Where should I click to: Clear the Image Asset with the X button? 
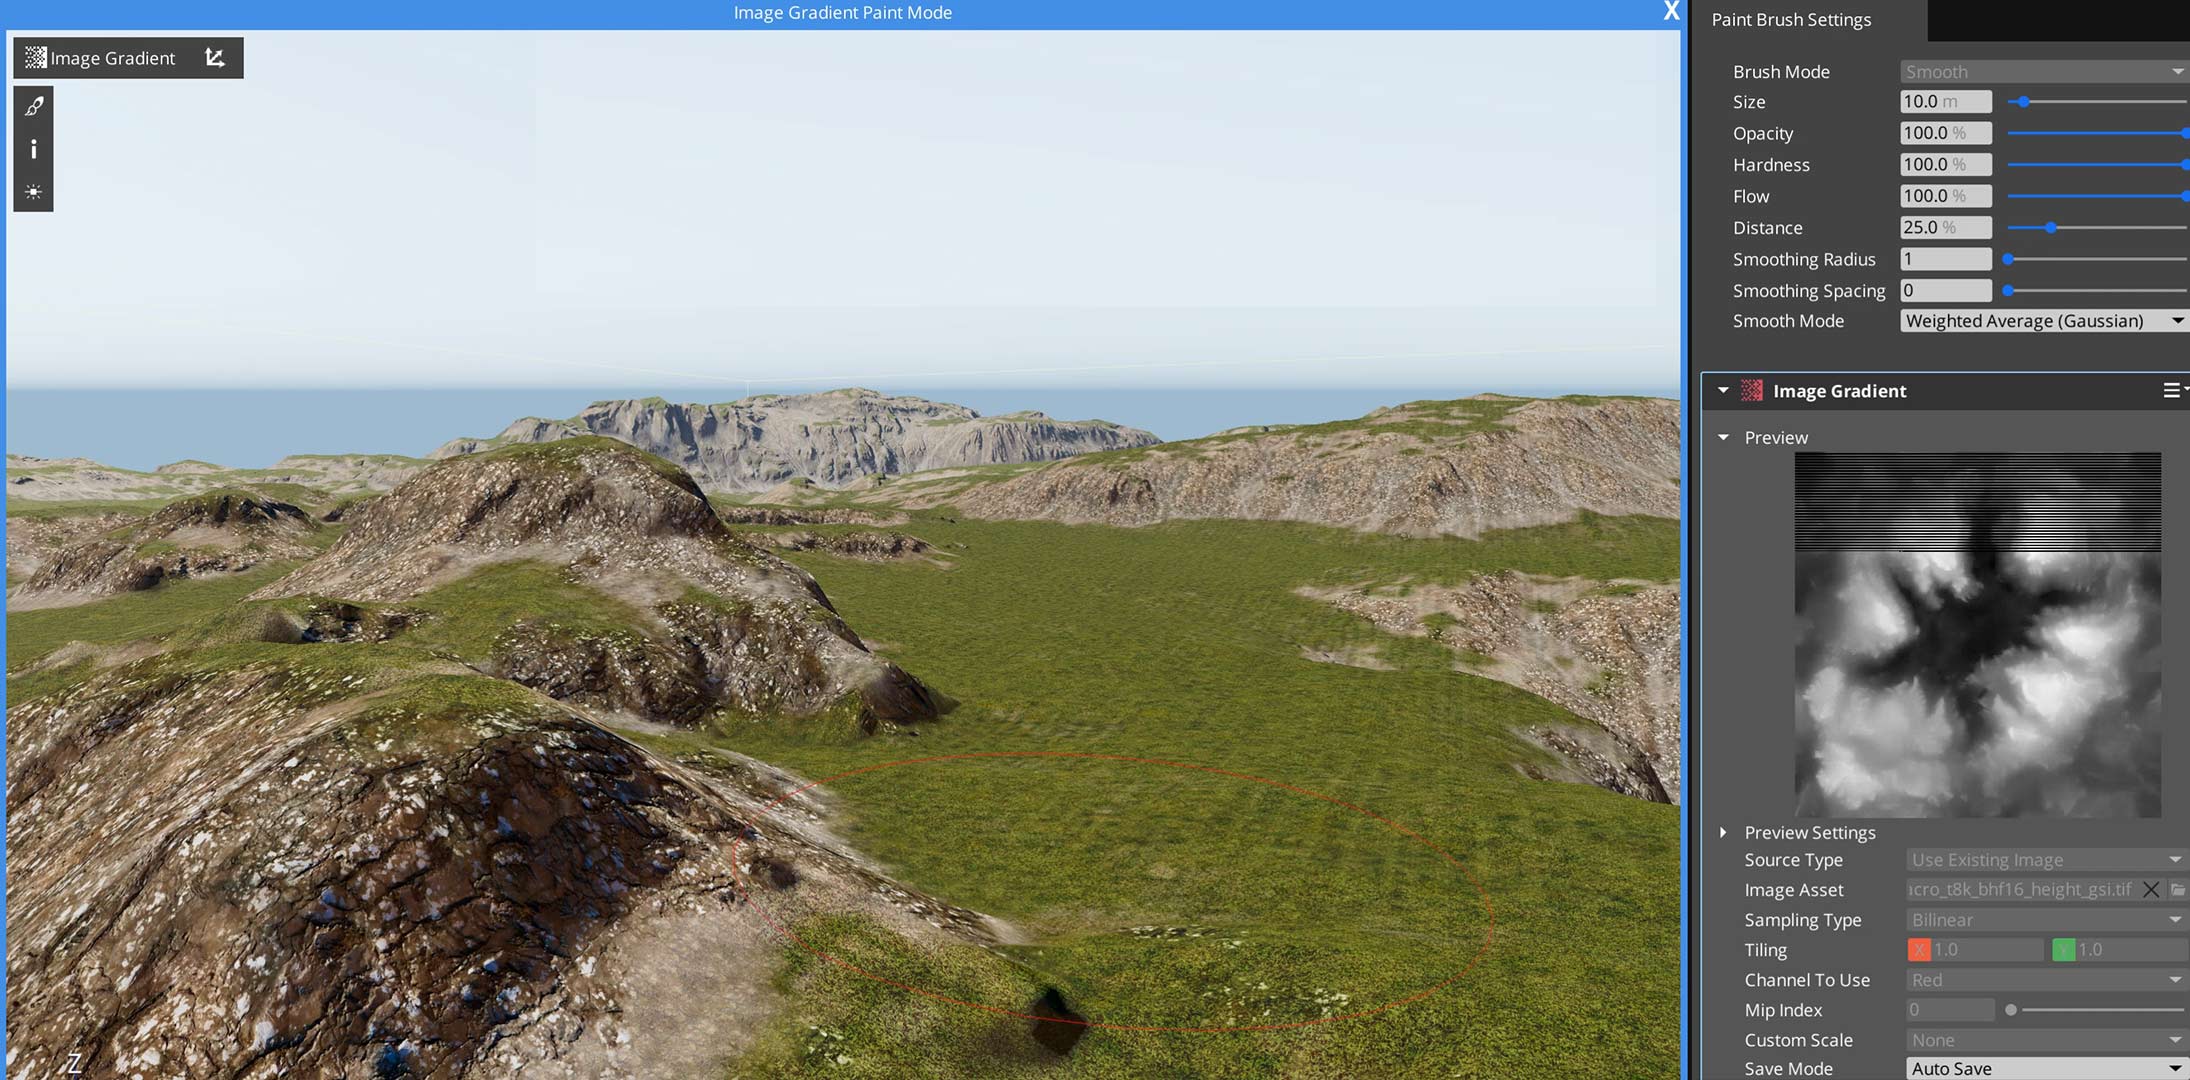point(2152,889)
